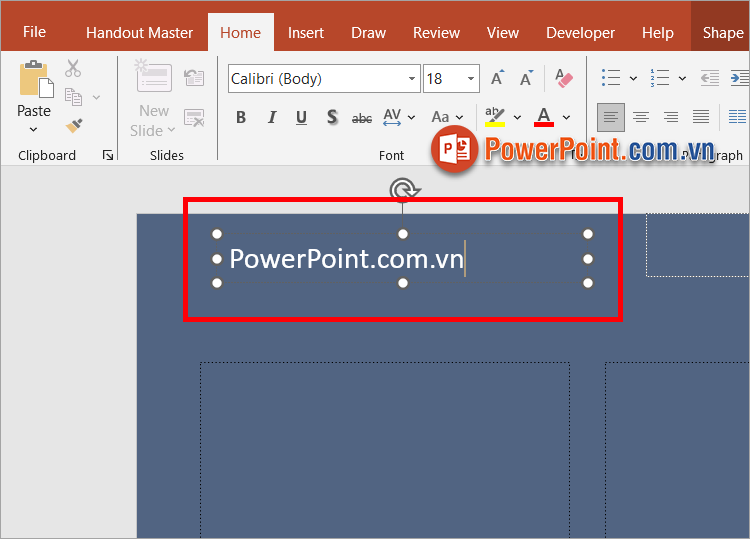This screenshot has width=750, height=539.
Task: Switch to the Insert tab
Action: [x=306, y=33]
